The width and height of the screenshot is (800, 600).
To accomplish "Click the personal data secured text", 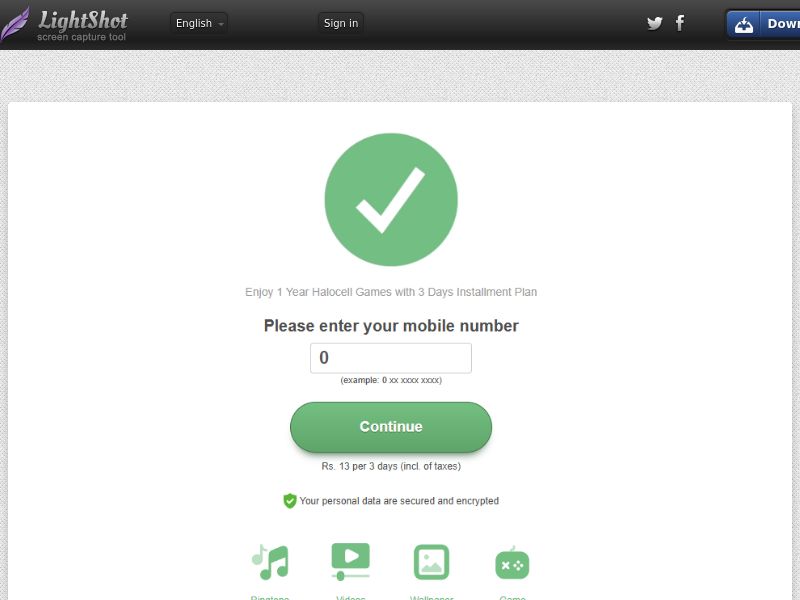I will pos(399,501).
